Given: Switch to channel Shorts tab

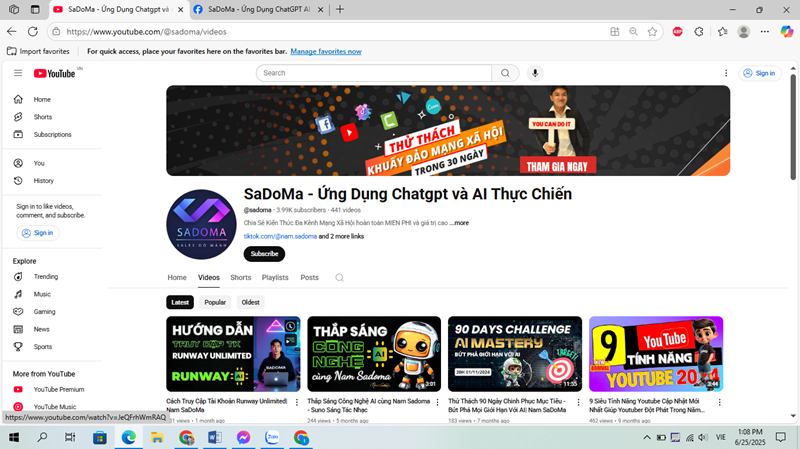Looking at the screenshot, I should tap(240, 278).
